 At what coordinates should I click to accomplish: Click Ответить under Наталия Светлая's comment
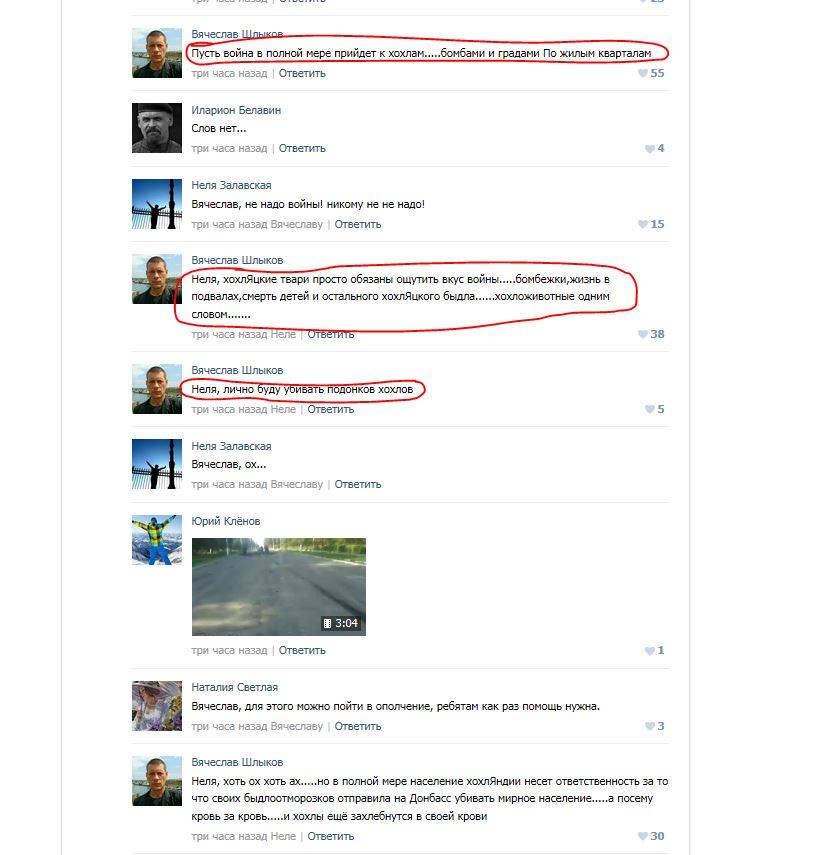point(358,726)
